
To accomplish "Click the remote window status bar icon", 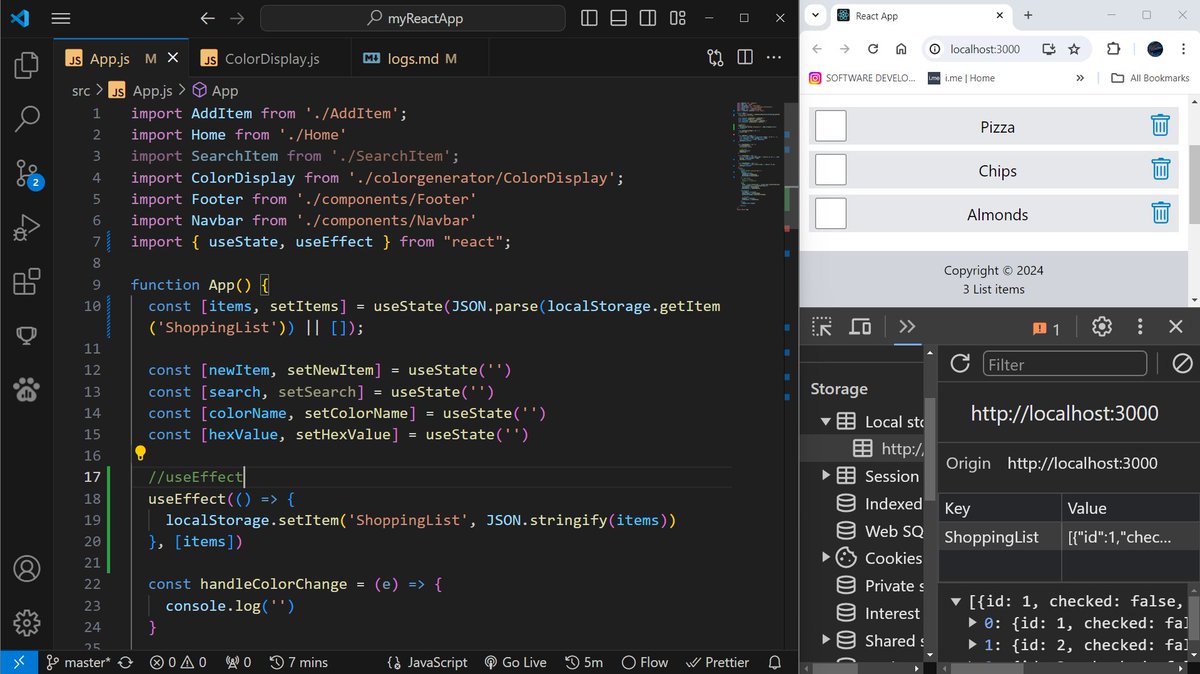I will [17, 662].
